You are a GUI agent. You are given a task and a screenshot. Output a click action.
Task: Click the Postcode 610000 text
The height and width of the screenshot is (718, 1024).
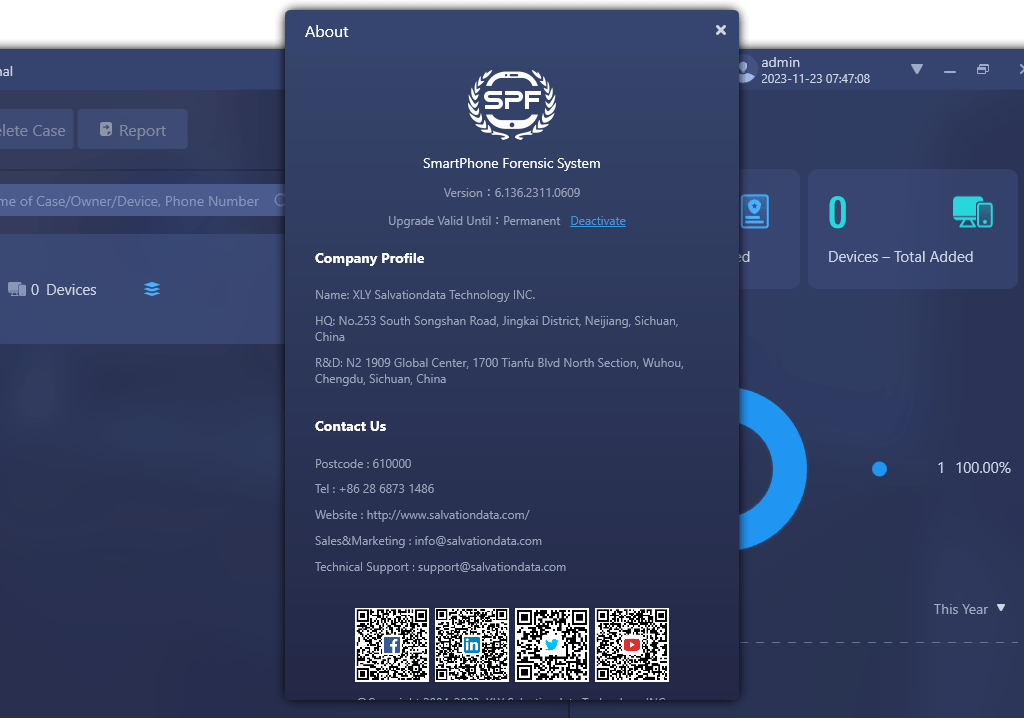pos(363,464)
